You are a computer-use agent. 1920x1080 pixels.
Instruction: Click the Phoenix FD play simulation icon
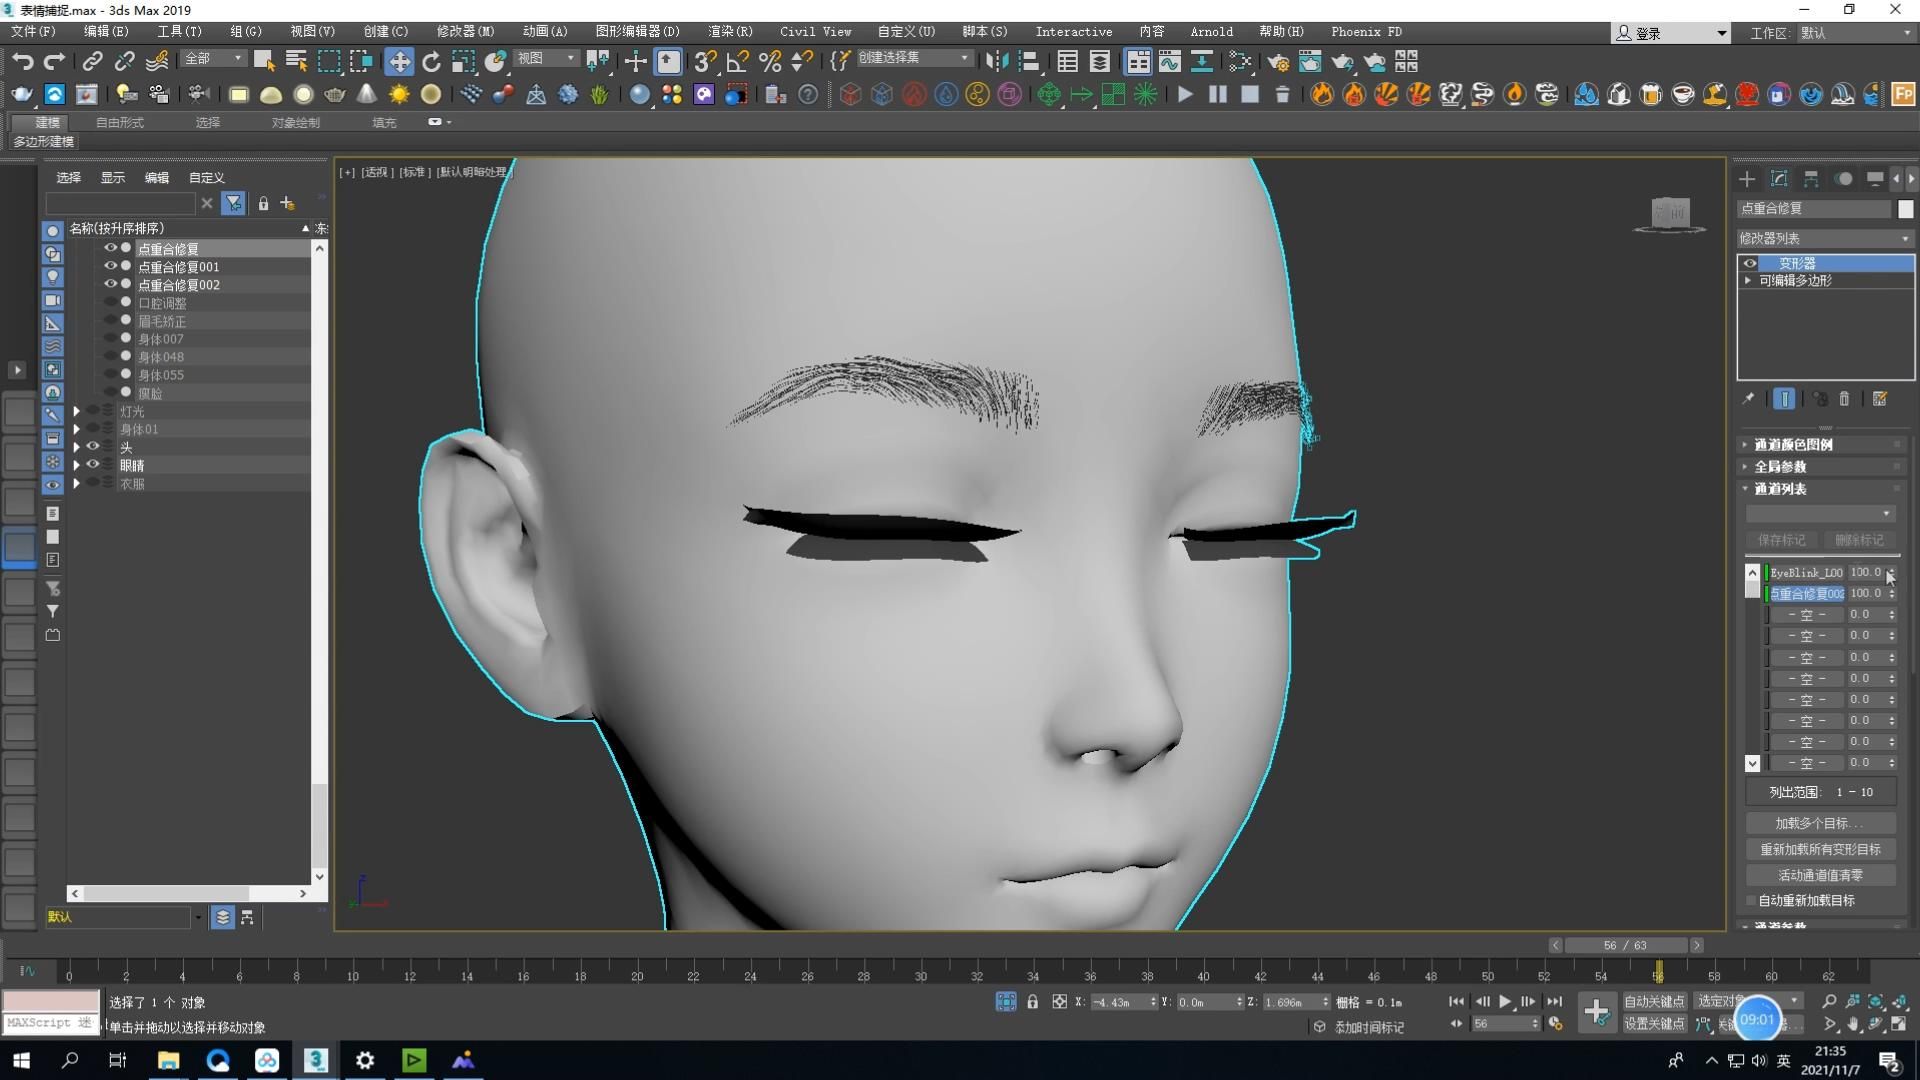[1185, 95]
